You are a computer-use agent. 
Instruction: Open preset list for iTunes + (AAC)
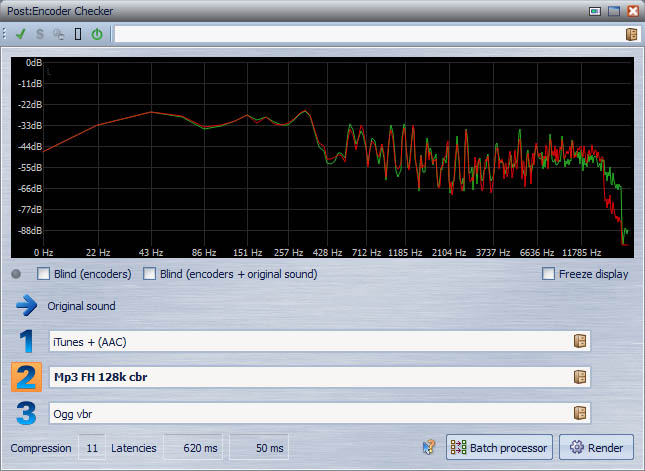[579, 342]
